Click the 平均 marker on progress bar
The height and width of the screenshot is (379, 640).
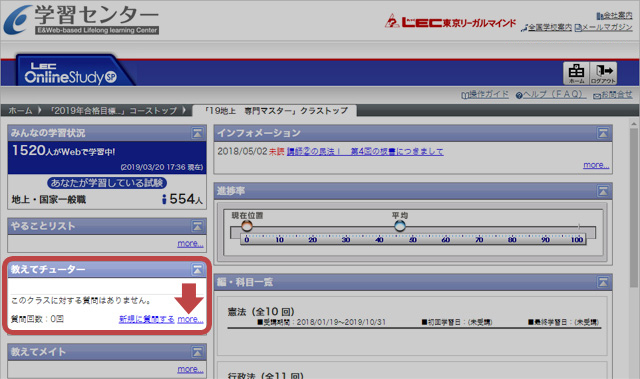(x=400, y=225)
